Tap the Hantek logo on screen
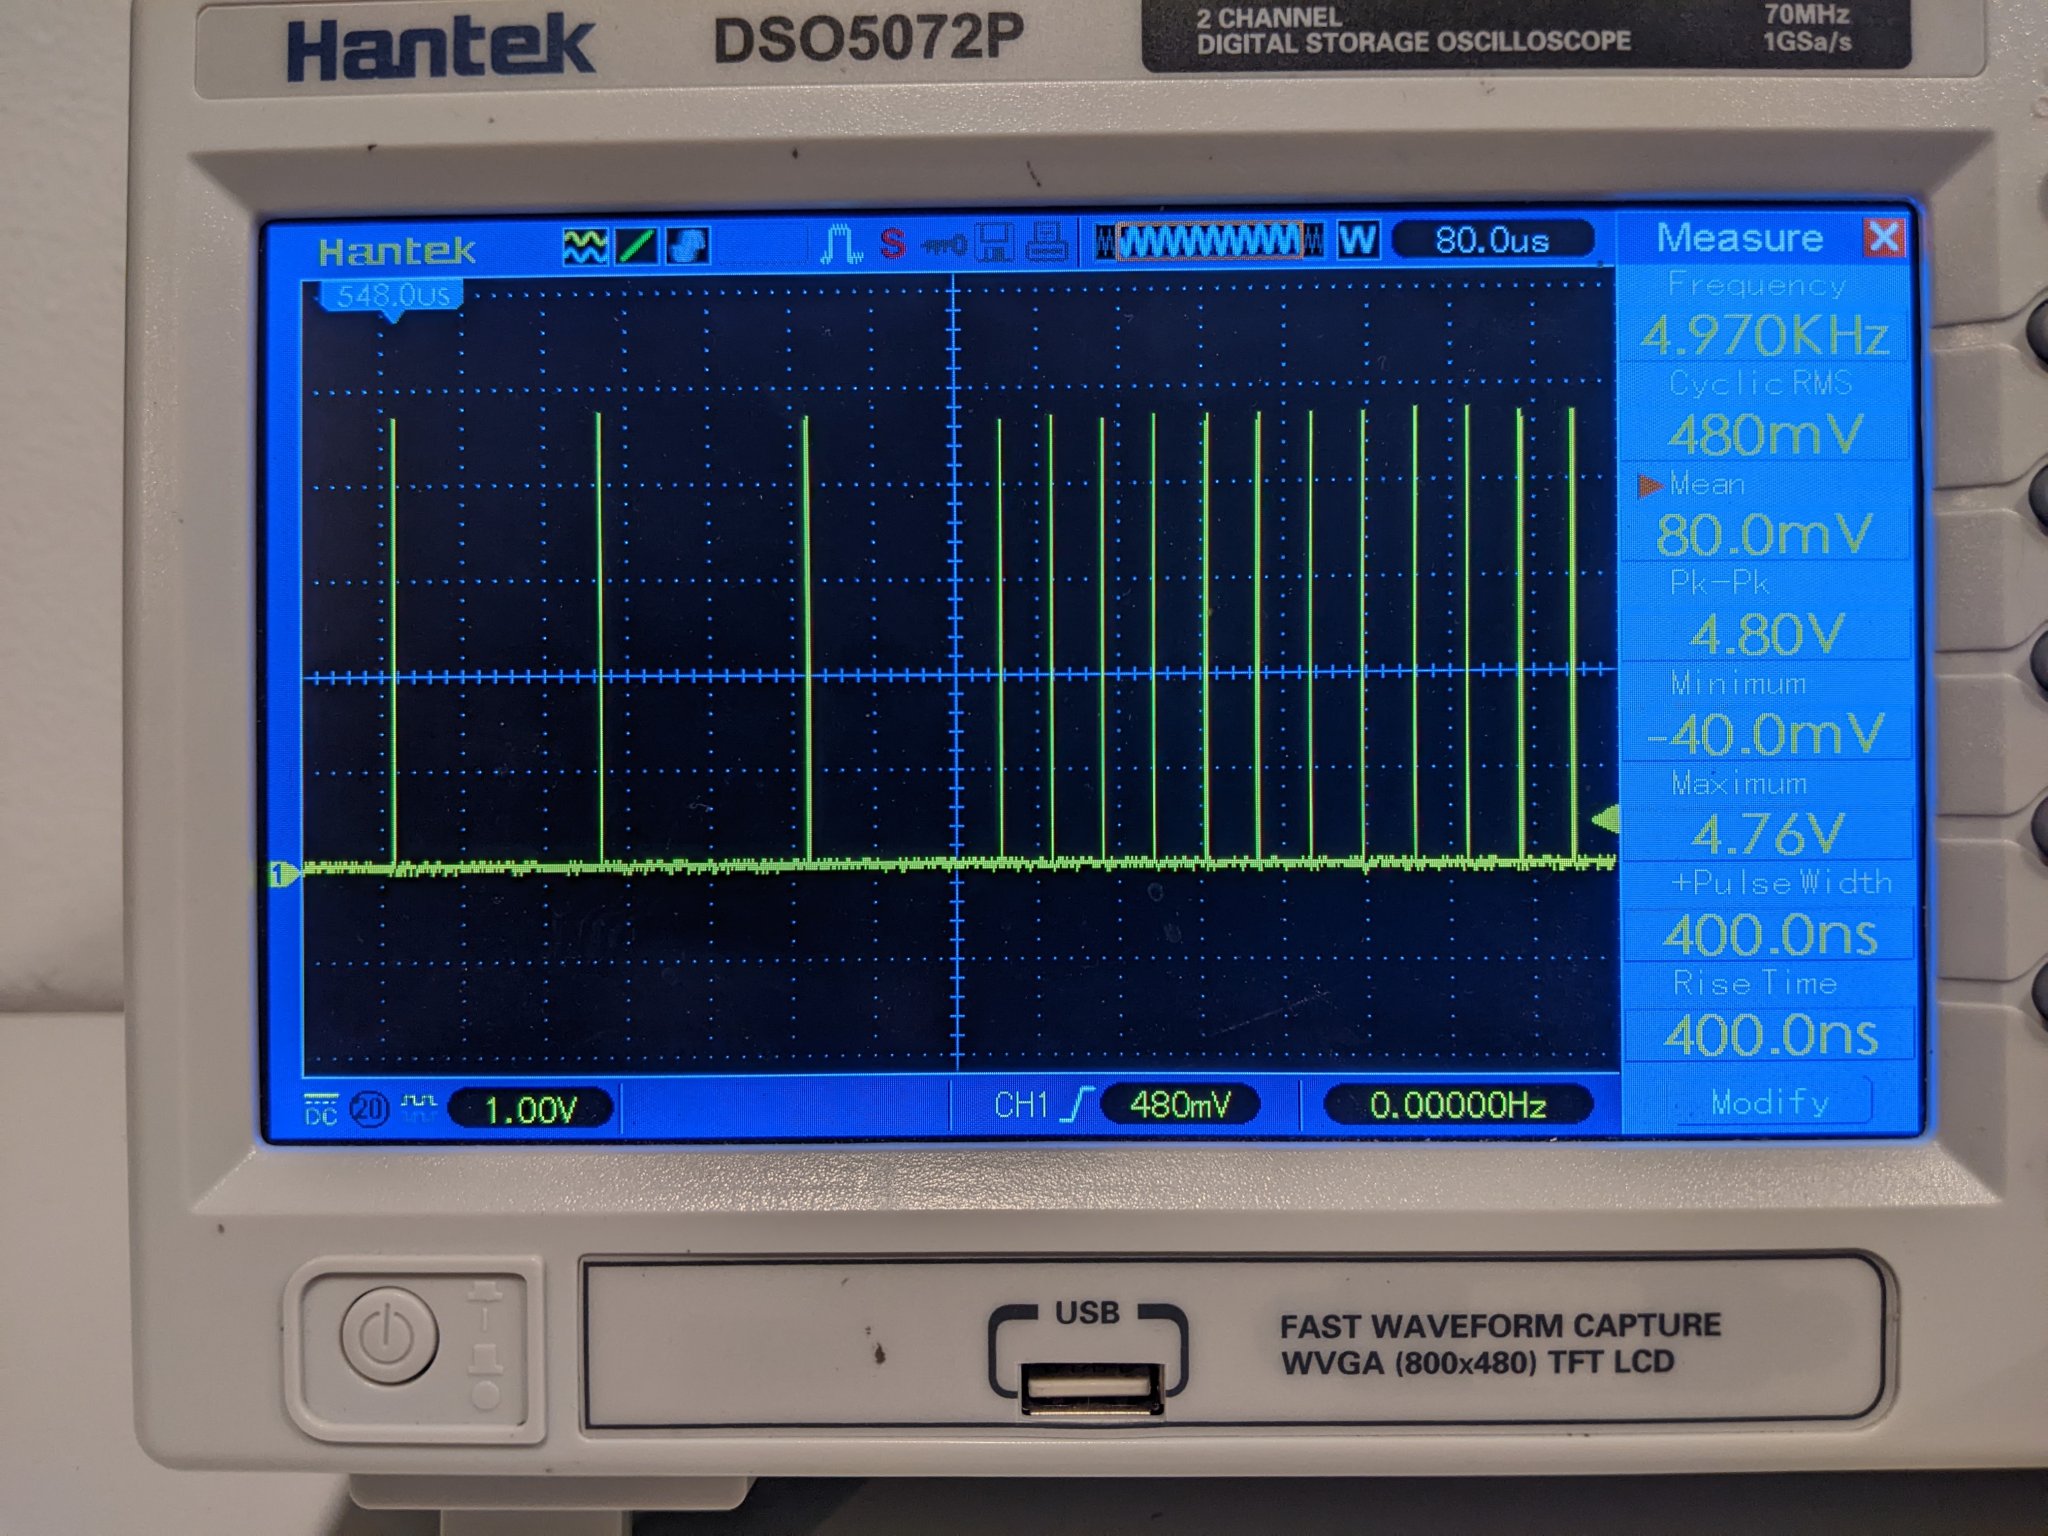Image resolution: width=2048 pixels, height=1536 pixels. [x=397, y=251]
